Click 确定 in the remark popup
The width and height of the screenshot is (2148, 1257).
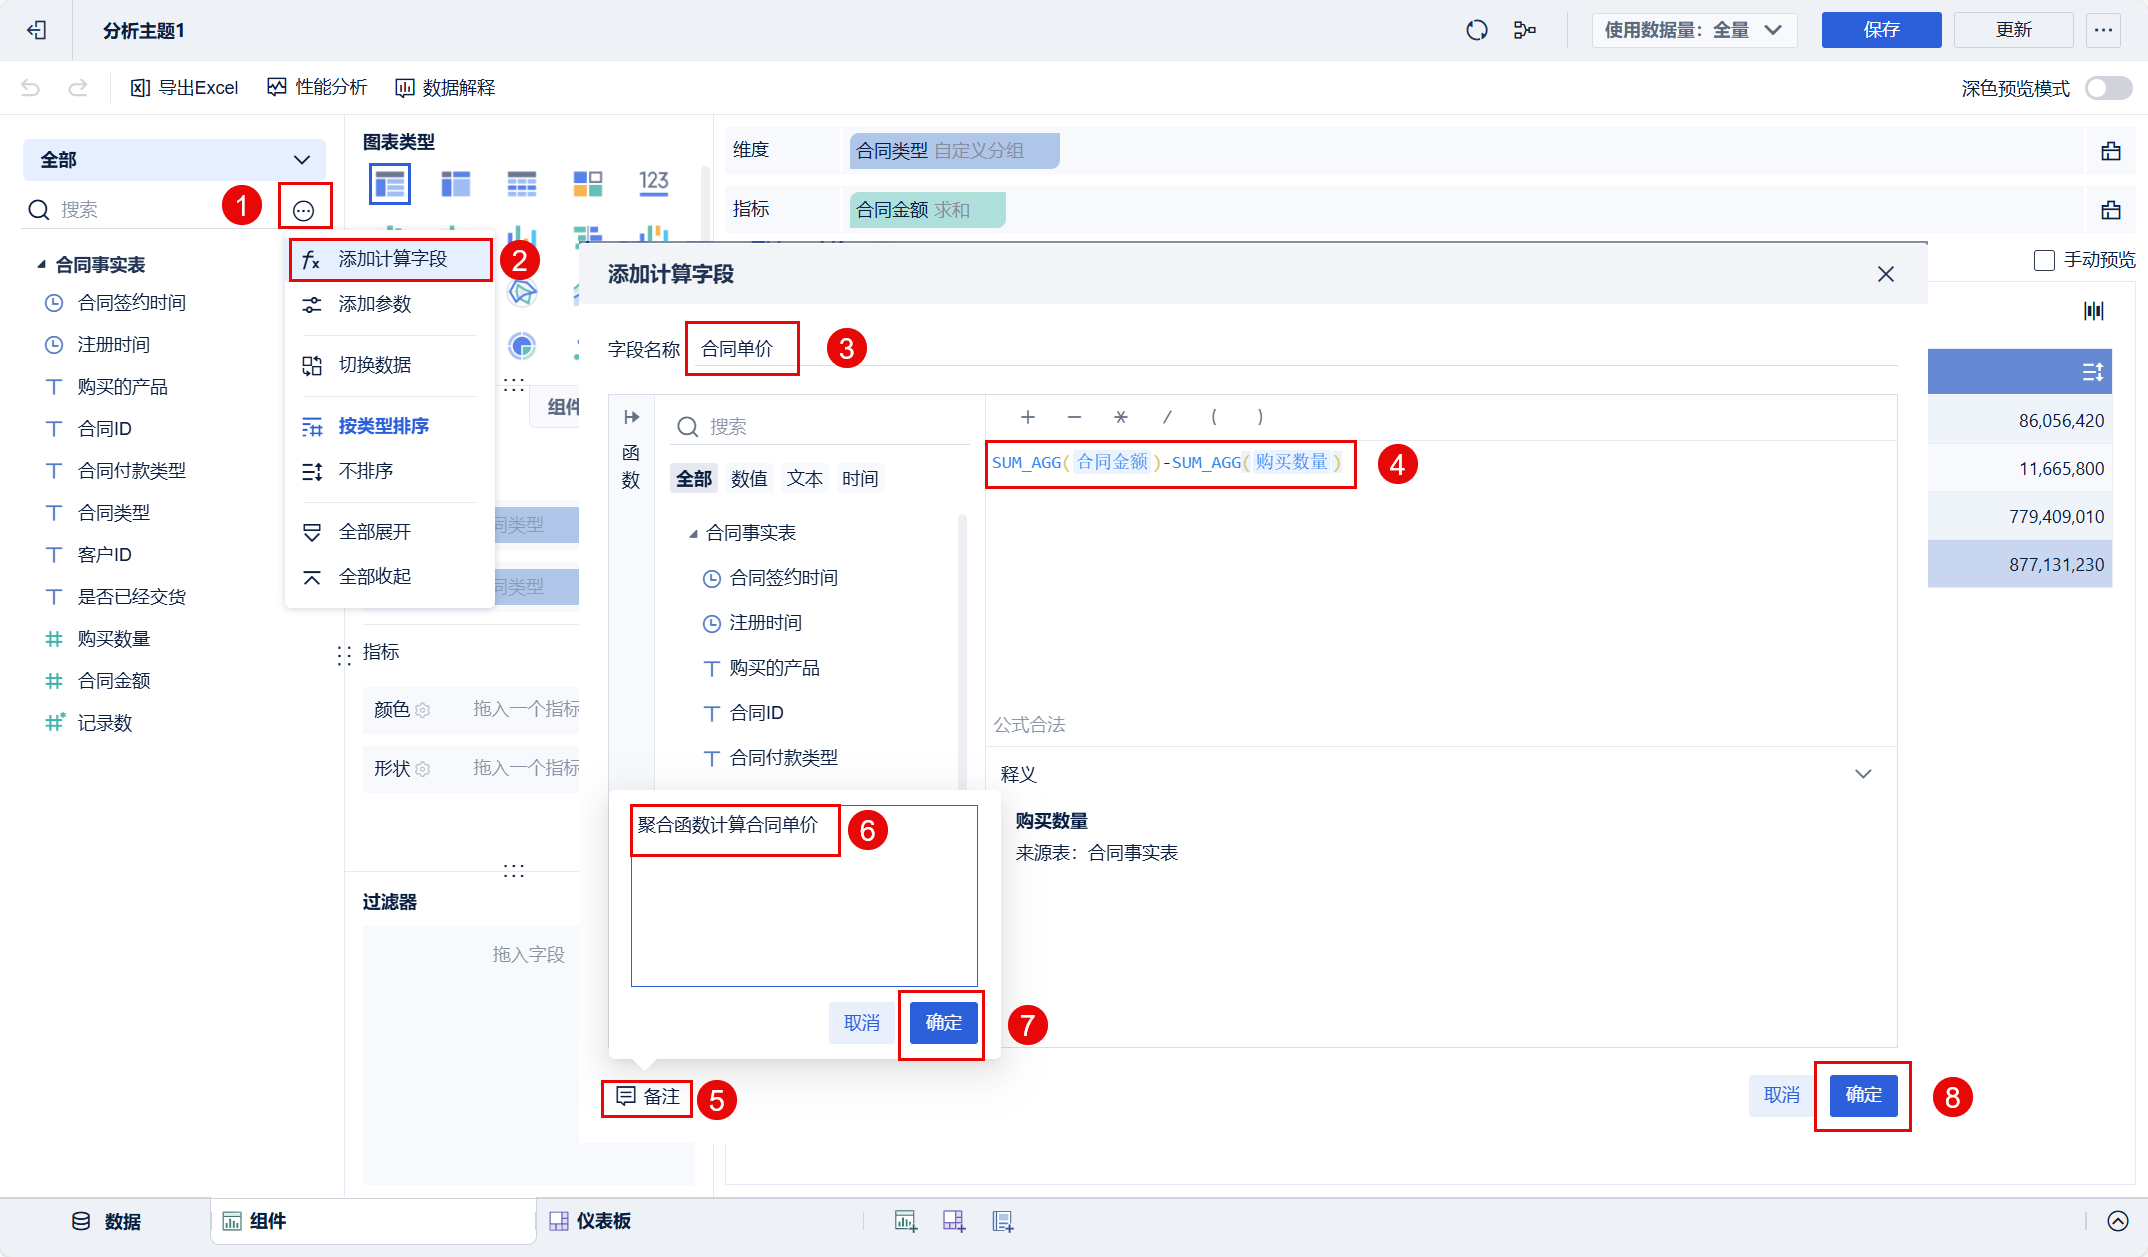(x=943, y=1023)
